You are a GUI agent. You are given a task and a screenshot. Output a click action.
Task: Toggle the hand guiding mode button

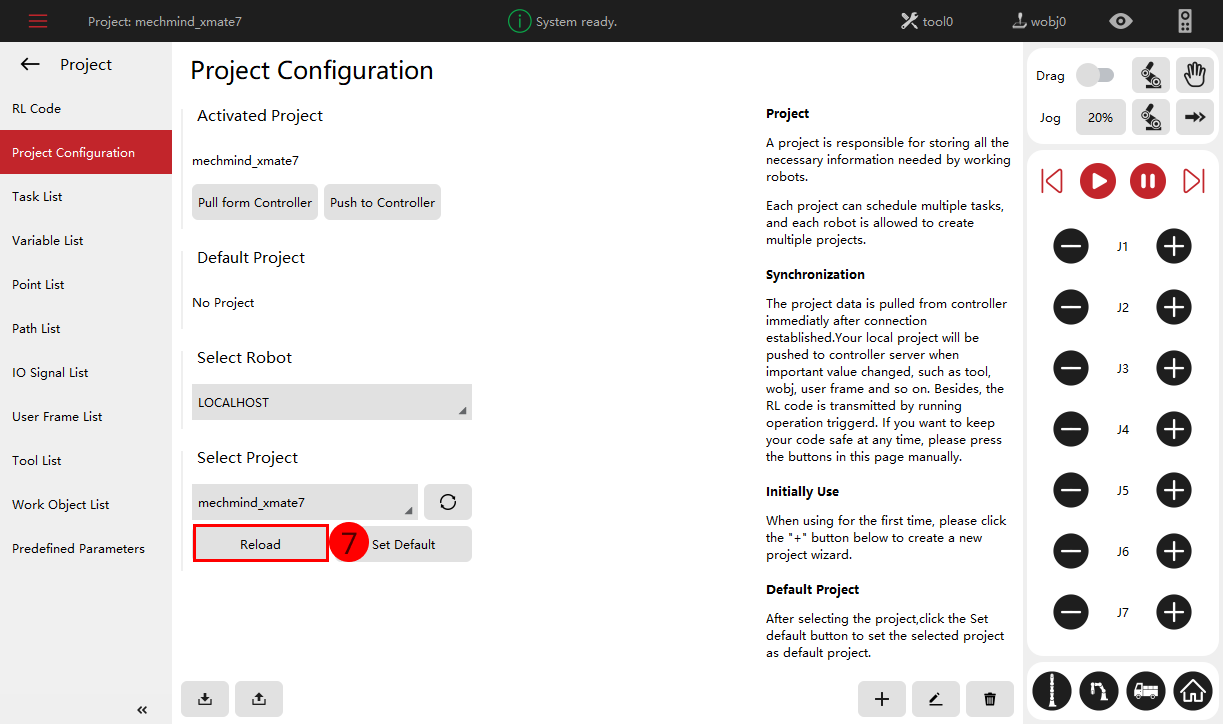coord(1193,75)
